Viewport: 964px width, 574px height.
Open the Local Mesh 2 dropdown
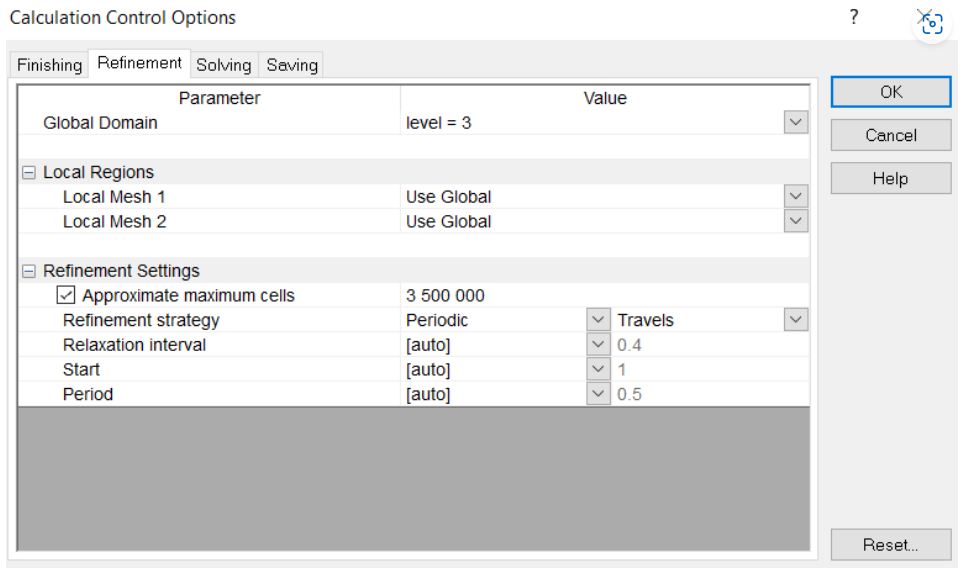point(795,221)
